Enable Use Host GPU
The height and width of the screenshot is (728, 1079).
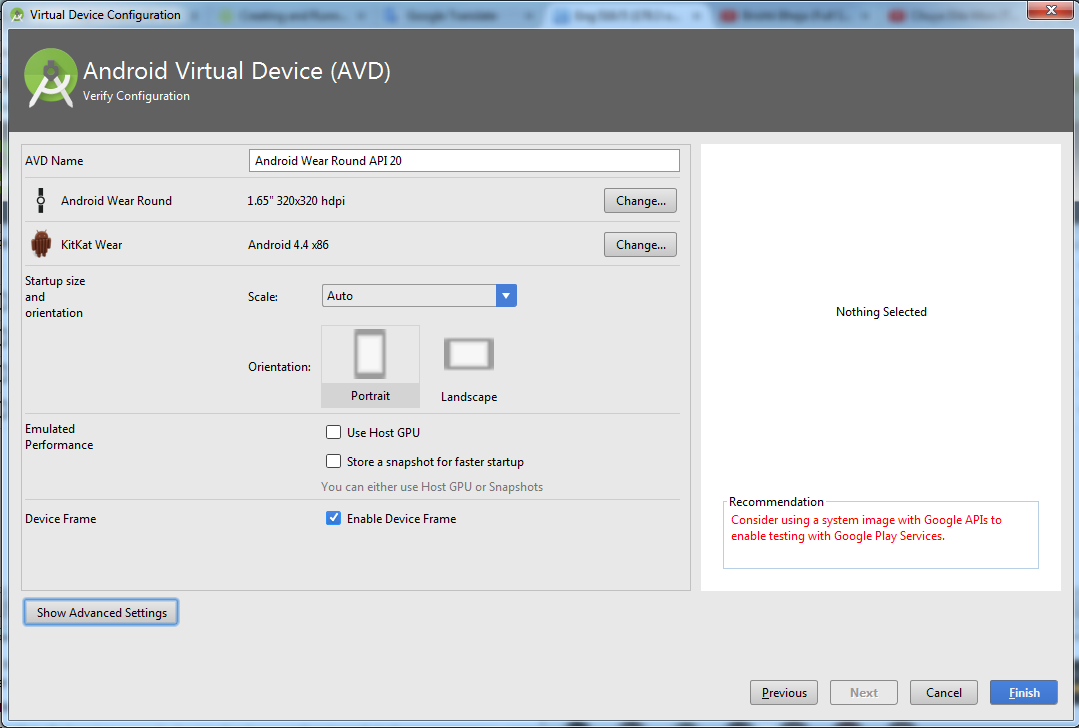(x=333, y=432)
